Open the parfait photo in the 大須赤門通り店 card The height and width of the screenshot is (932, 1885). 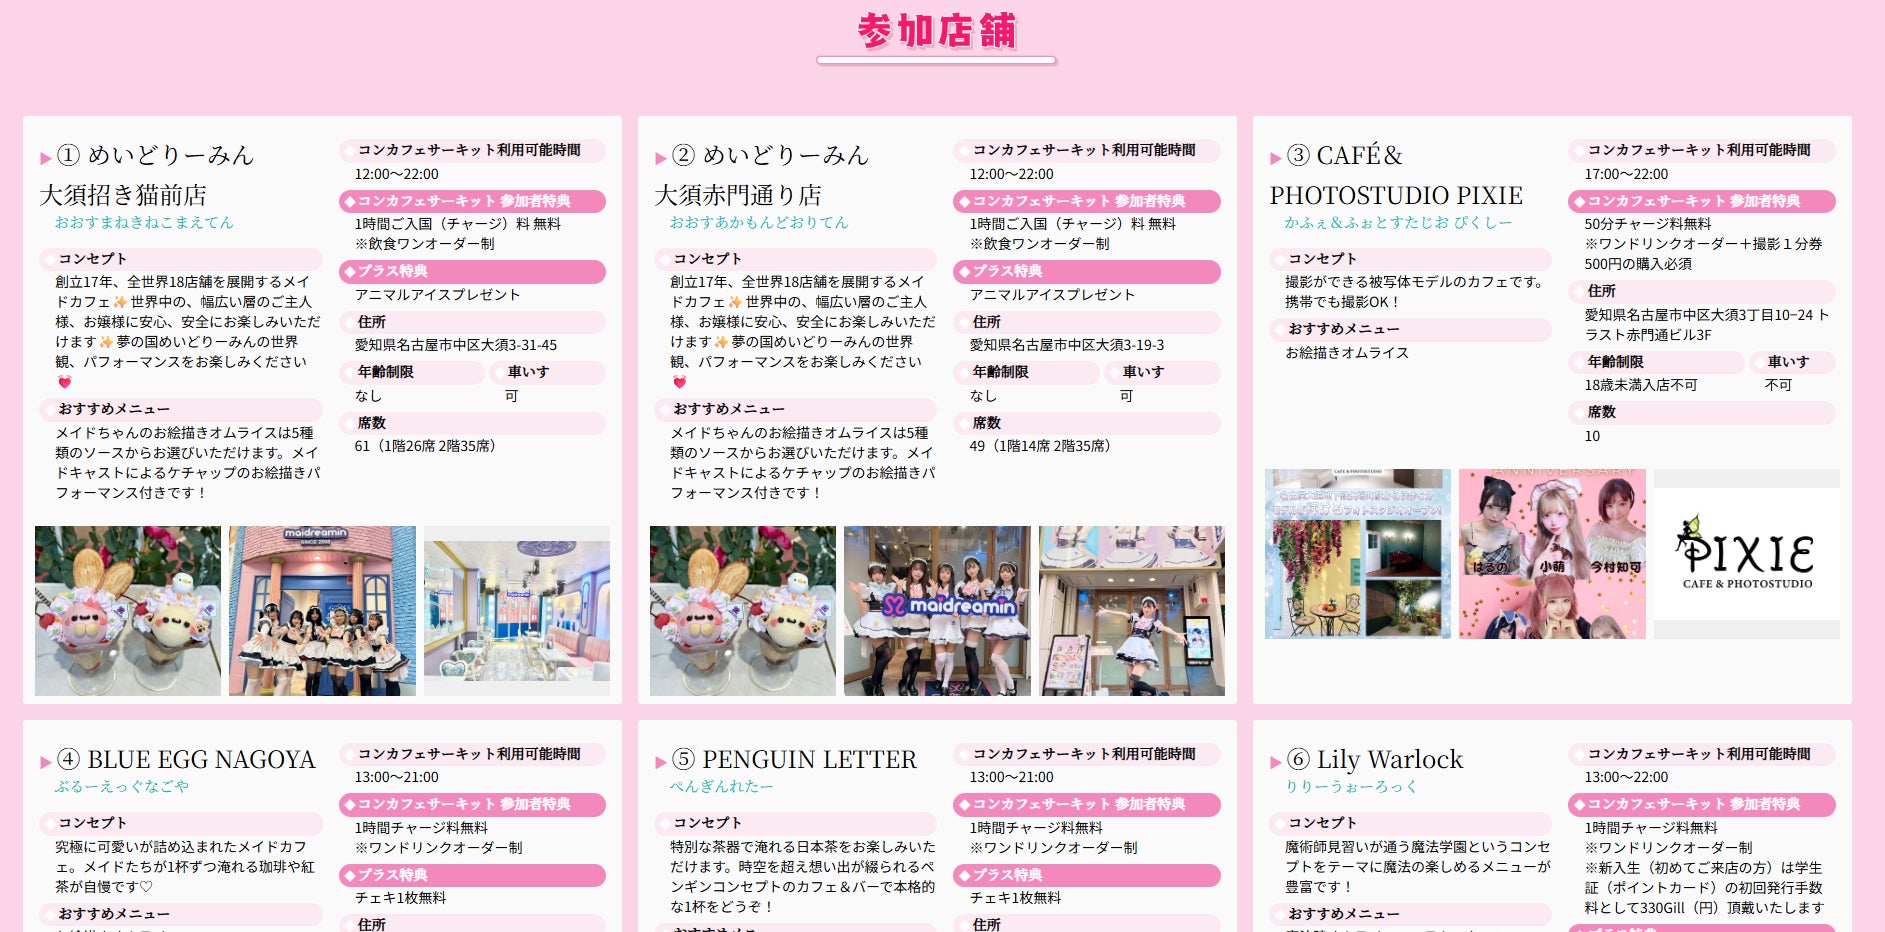tap(743, 611)
